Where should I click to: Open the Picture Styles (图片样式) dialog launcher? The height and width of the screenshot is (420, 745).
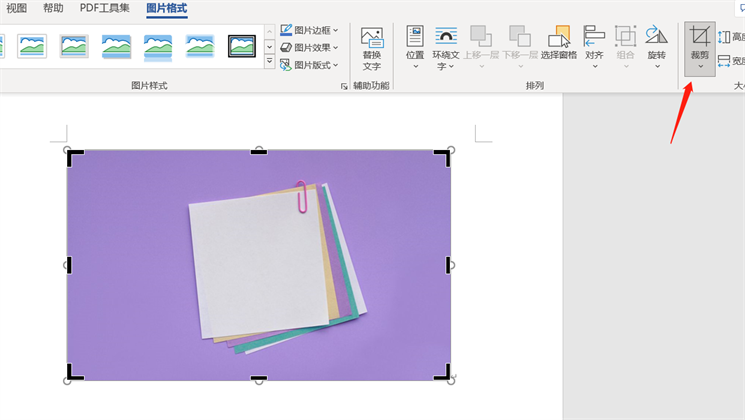(x=345, y=87)
